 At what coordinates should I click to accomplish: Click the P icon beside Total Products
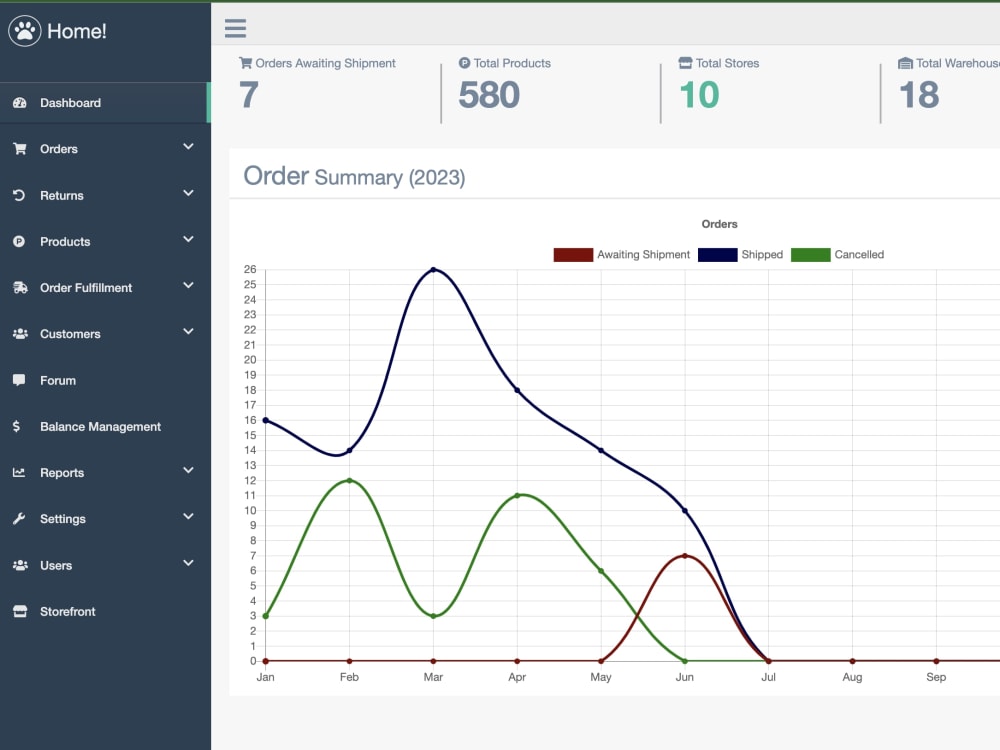(x=464, y=62)
